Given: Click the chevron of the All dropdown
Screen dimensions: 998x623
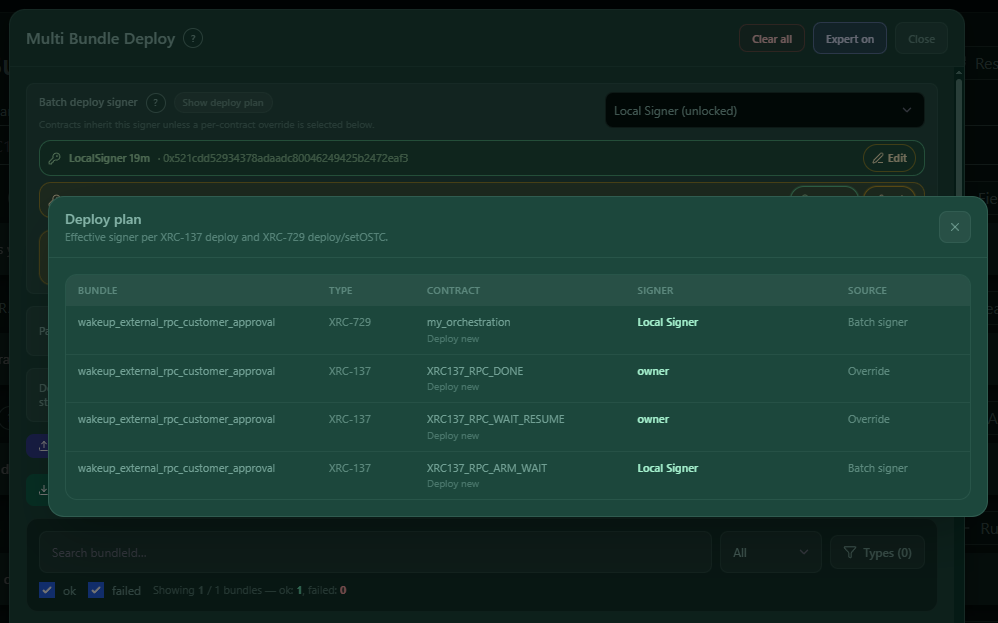Looking at the screenshot, I should point(803,552).
